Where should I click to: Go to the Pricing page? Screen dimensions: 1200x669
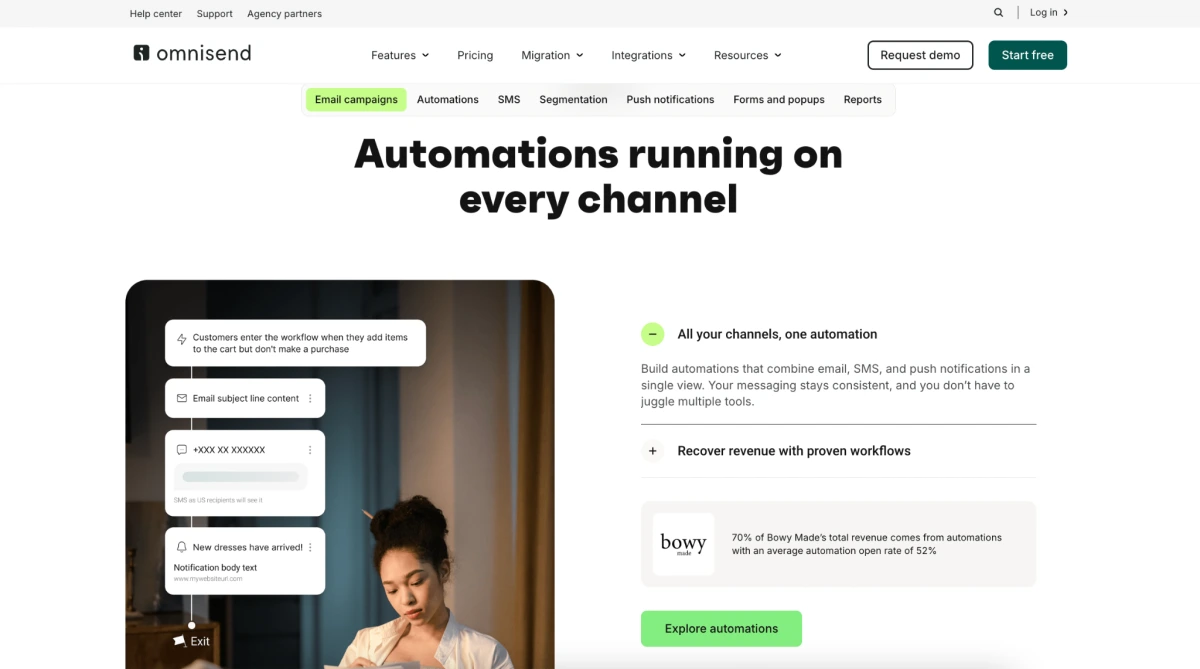[x=475, y=55]
